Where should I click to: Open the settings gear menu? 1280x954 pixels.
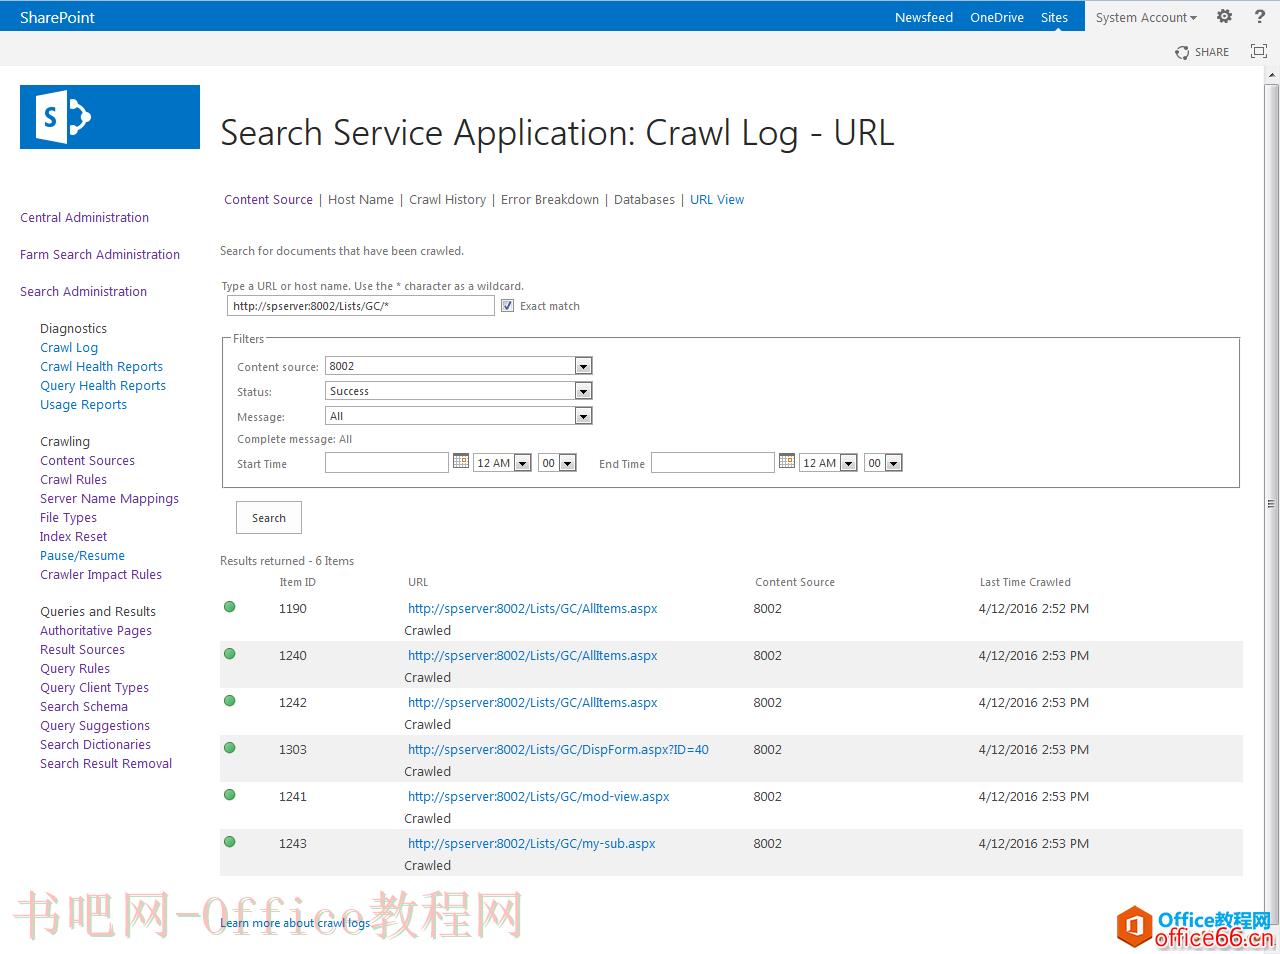coord(1224,16)
